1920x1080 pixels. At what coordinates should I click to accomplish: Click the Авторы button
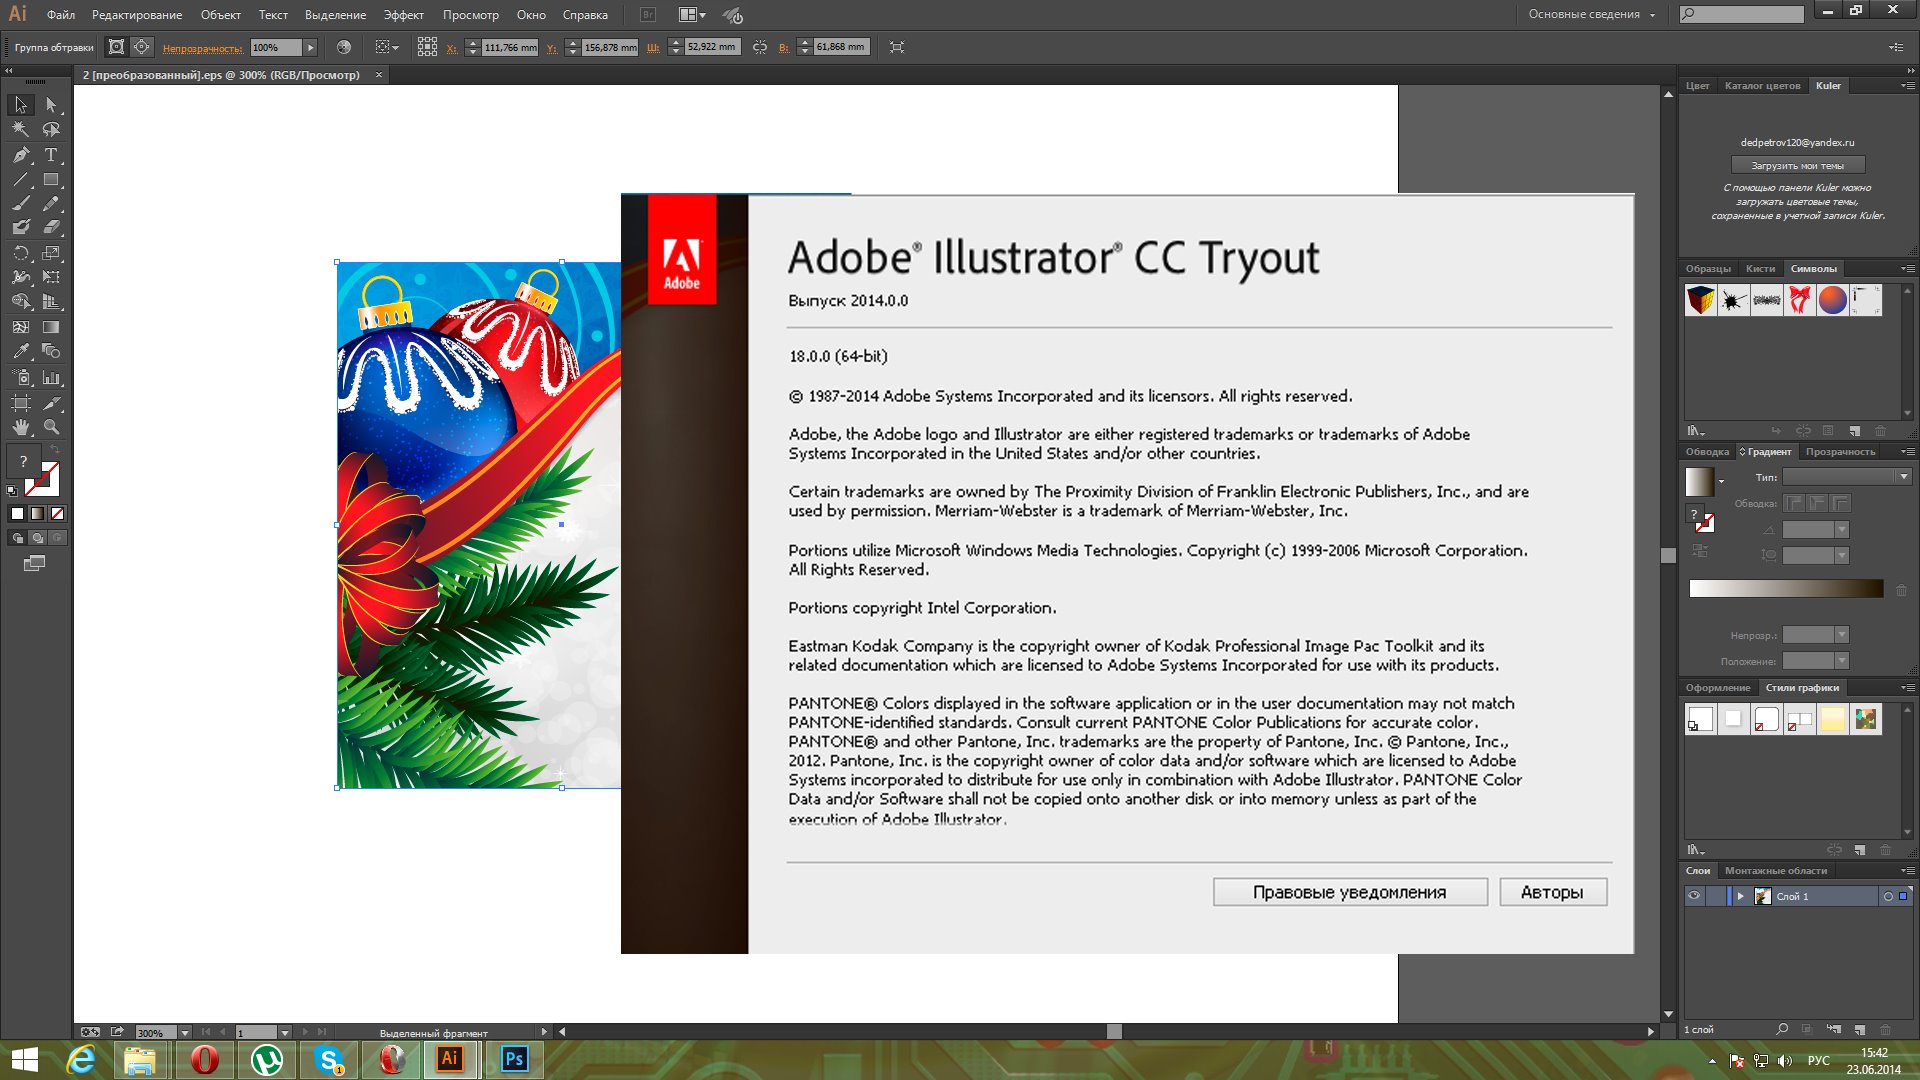coord(1552,892)
